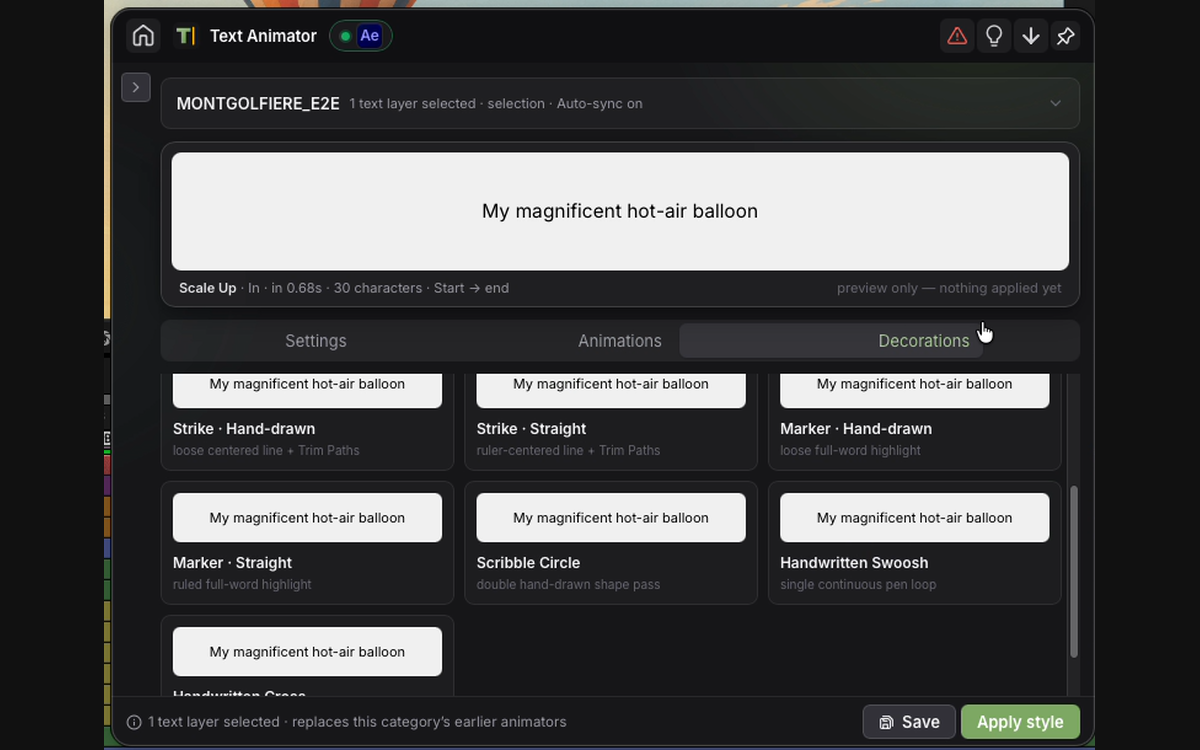Image resolution: width=1200 pixels, height=750 pixels.
Task: Select the Handwritten Cross preview card
Action: click(x=307, y=656)
